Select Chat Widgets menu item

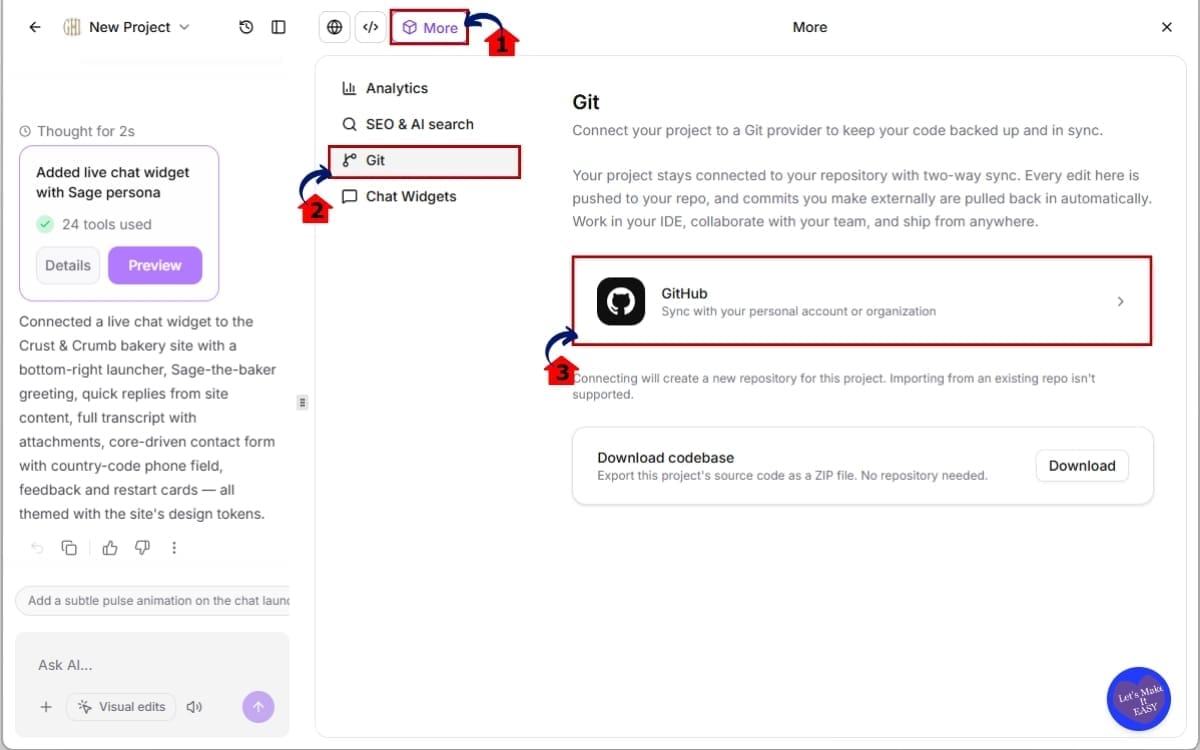424,196
